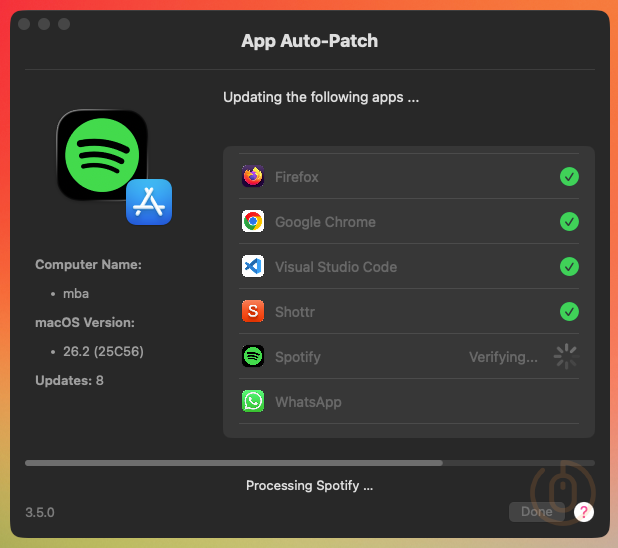Click the Spotify progress spinner
The width and height of the screenshot is (618, 548).
(566, 356)
